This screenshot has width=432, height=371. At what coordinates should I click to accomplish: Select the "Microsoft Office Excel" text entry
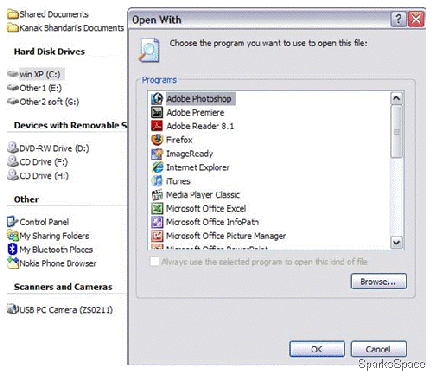(206, 209)
